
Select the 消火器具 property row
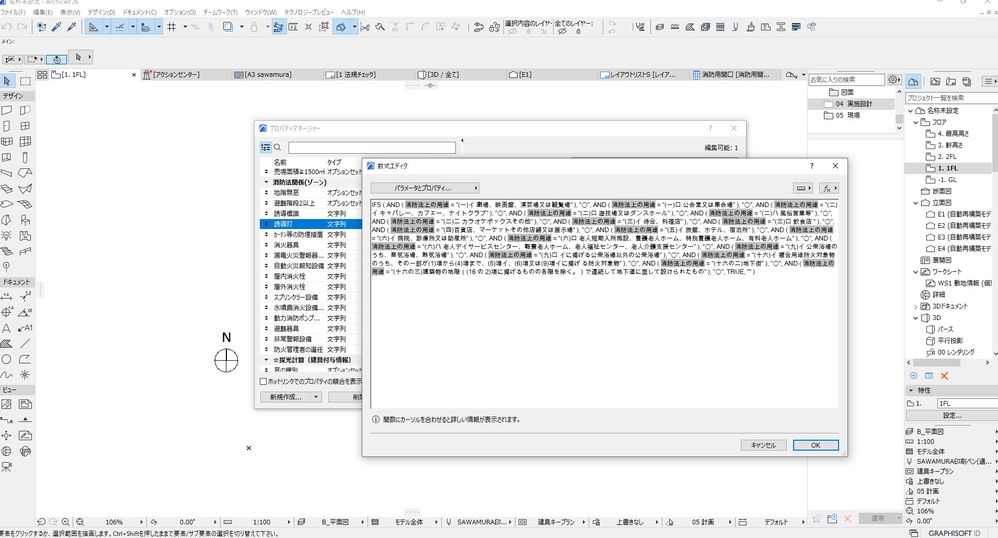pyautogui.click(x=311, y=244)
